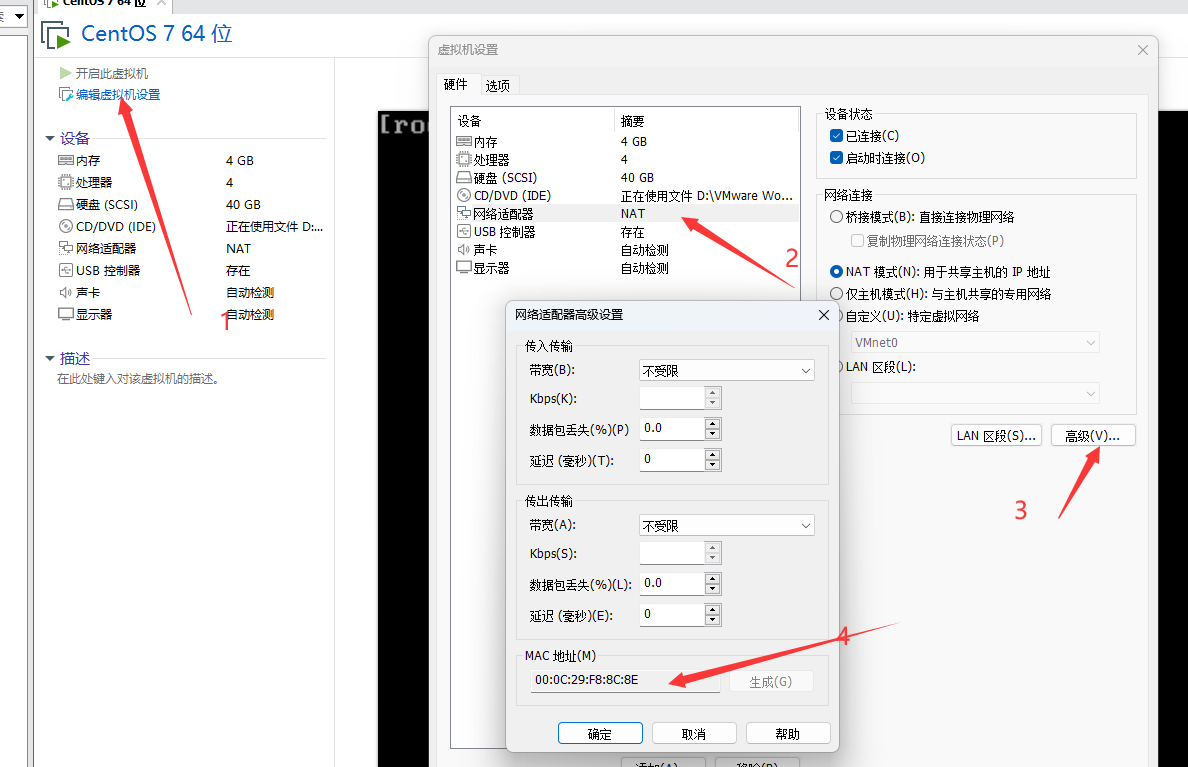Uncheck the 已连接(C) checkbox
This screenshot has height=767, width=1188.
[x=836, y=136]
